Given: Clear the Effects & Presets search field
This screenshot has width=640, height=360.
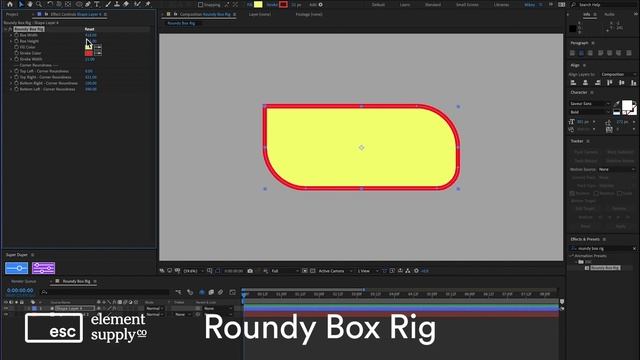Looking at the screenshot, I should (x=634, y=248).
